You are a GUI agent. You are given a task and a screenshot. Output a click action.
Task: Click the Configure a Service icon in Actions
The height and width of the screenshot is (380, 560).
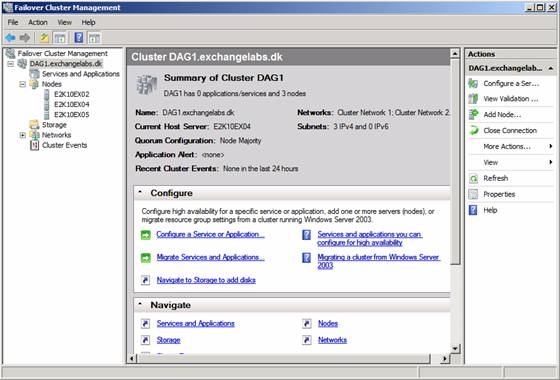click(x=473, y=84)
